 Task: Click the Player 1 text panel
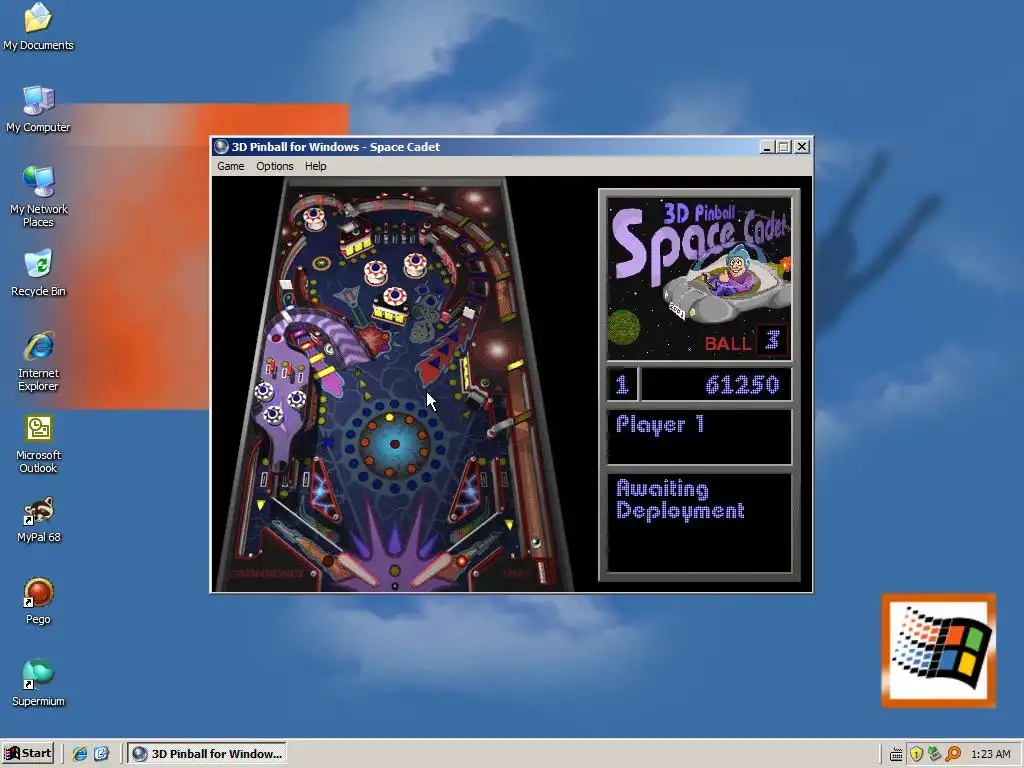tap(699, 436)
